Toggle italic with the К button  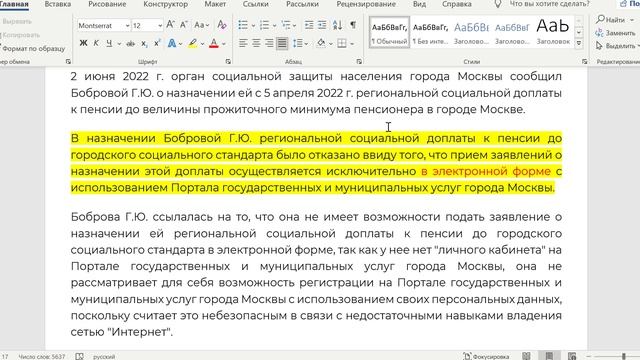pyautogui.click(x=96, y=43)
